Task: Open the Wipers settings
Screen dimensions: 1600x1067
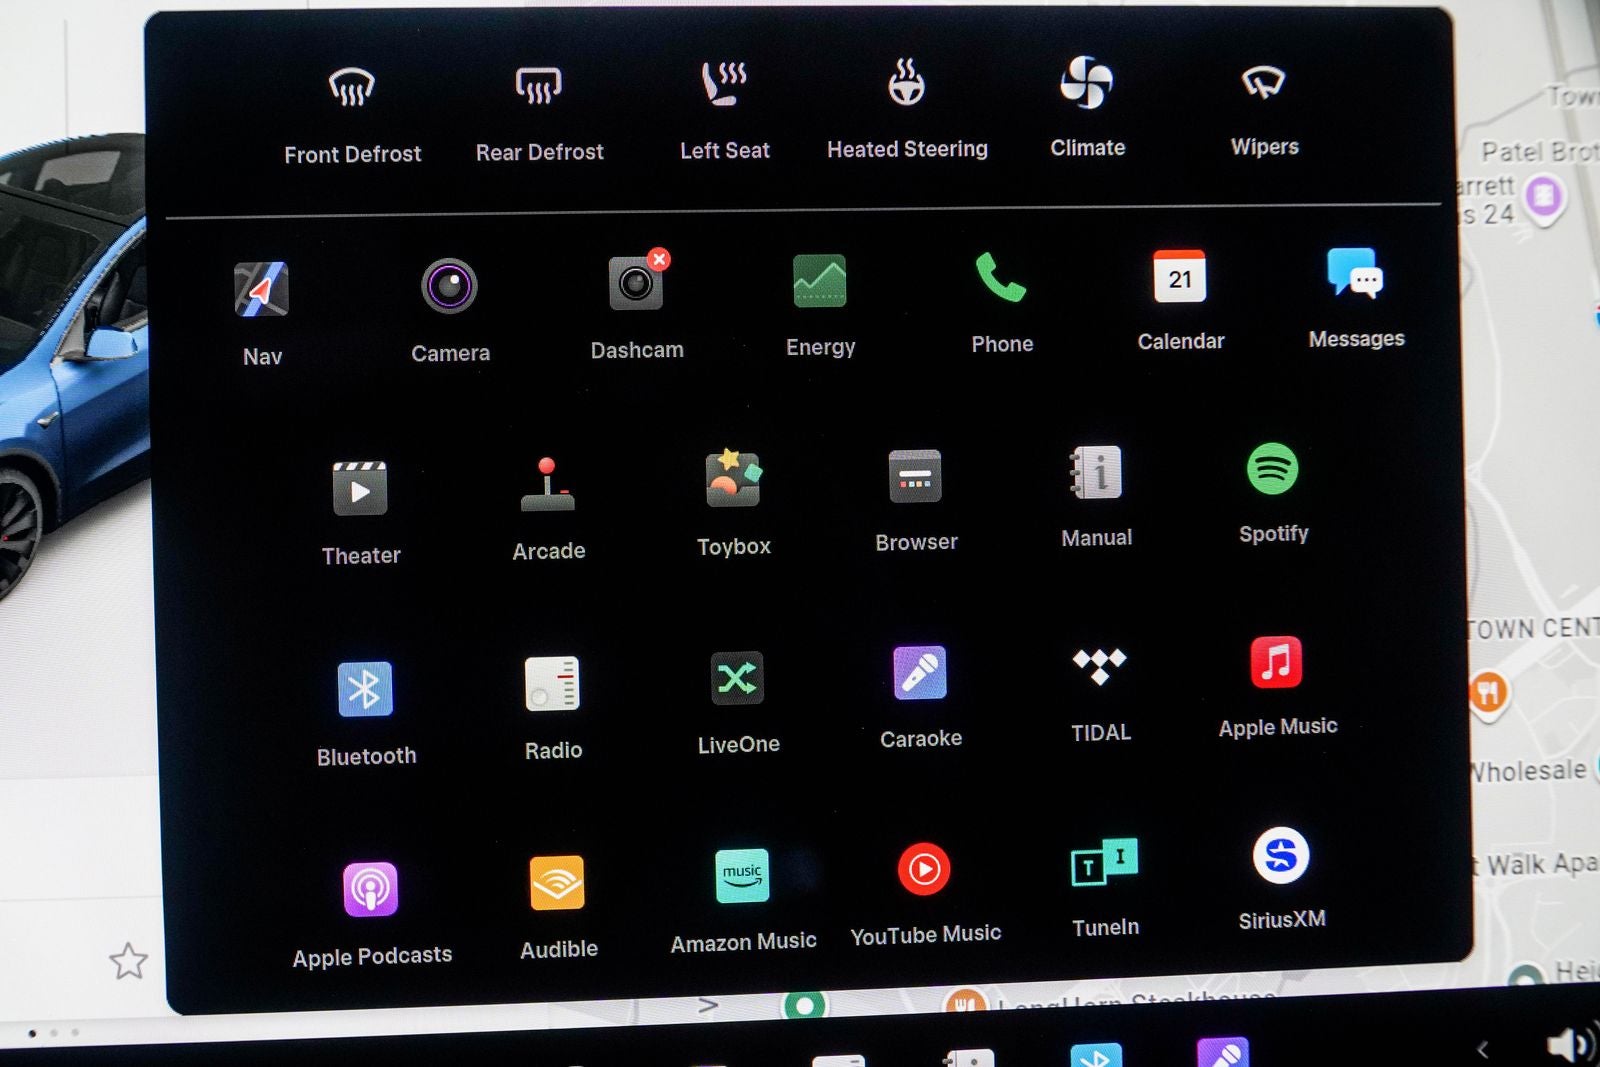Action: 1263,83
